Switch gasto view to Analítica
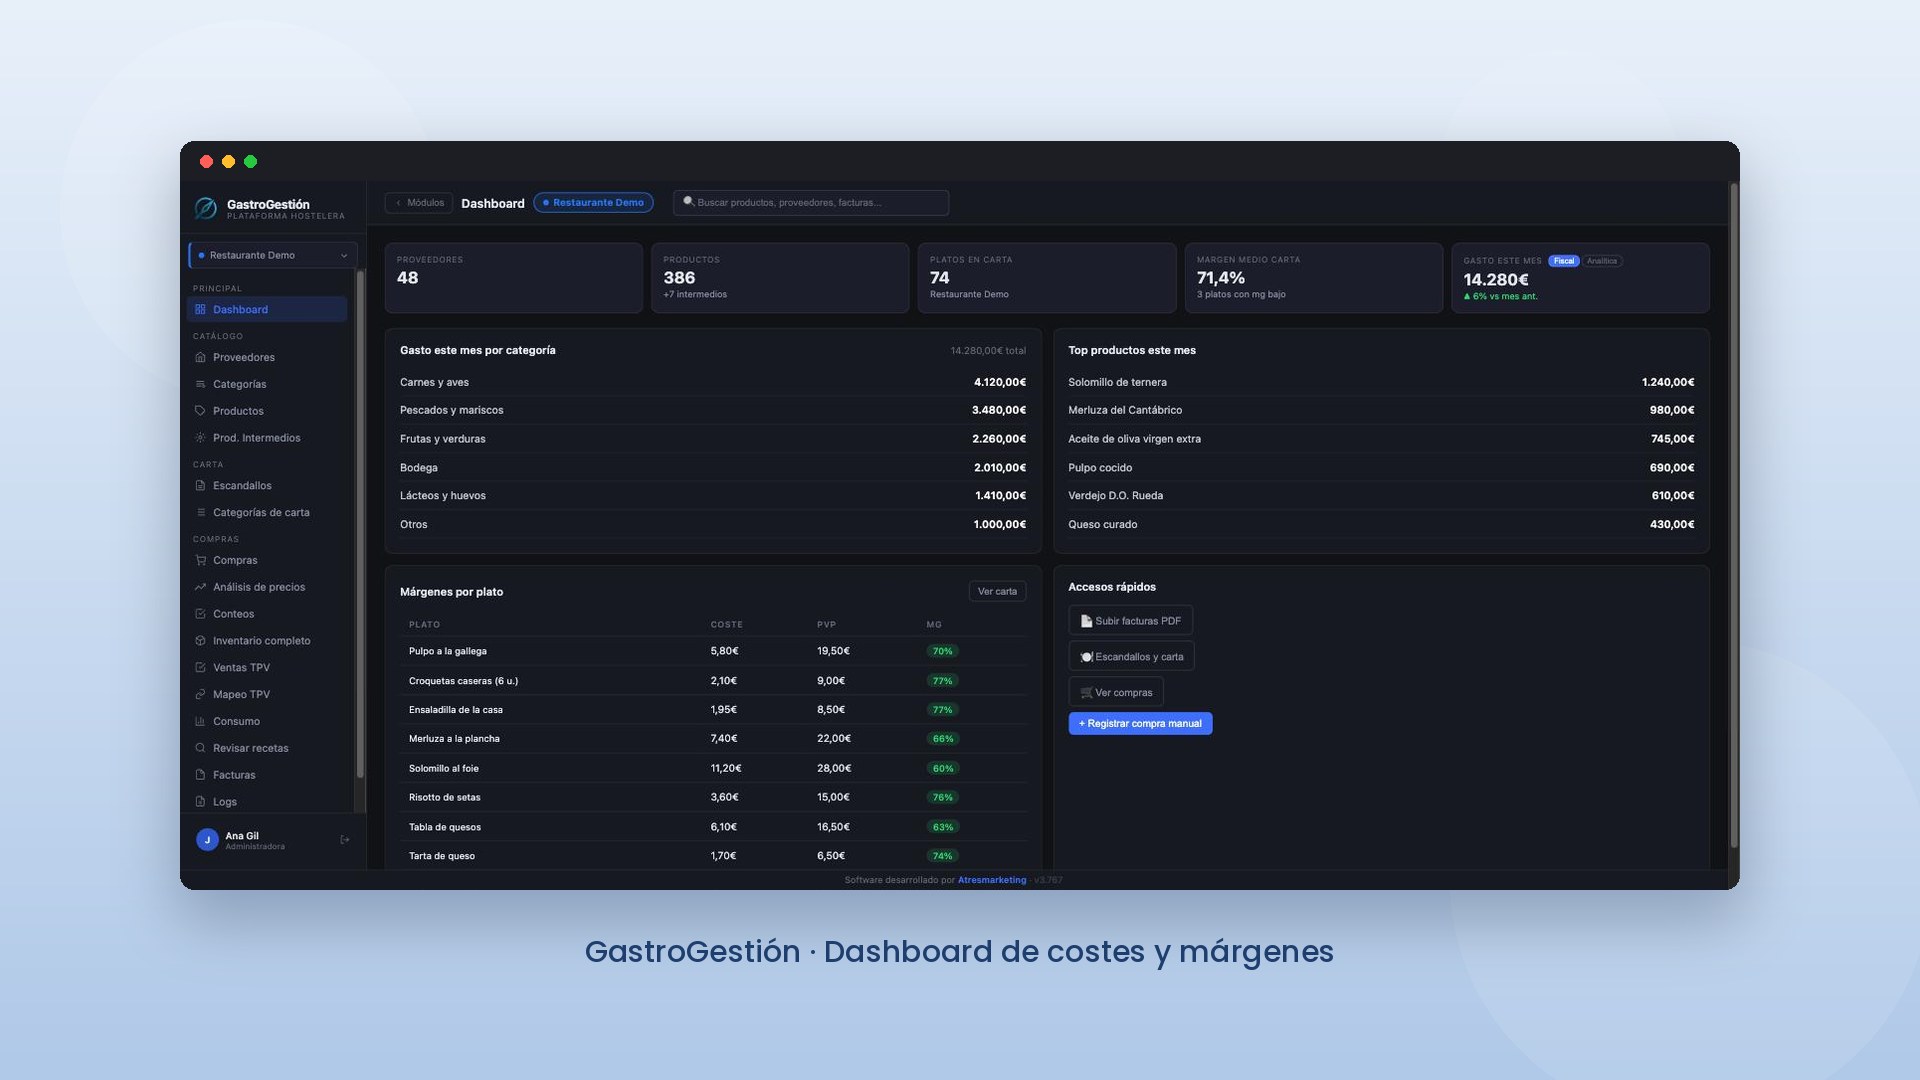1920x1080 pixels. click(1601, 261)
